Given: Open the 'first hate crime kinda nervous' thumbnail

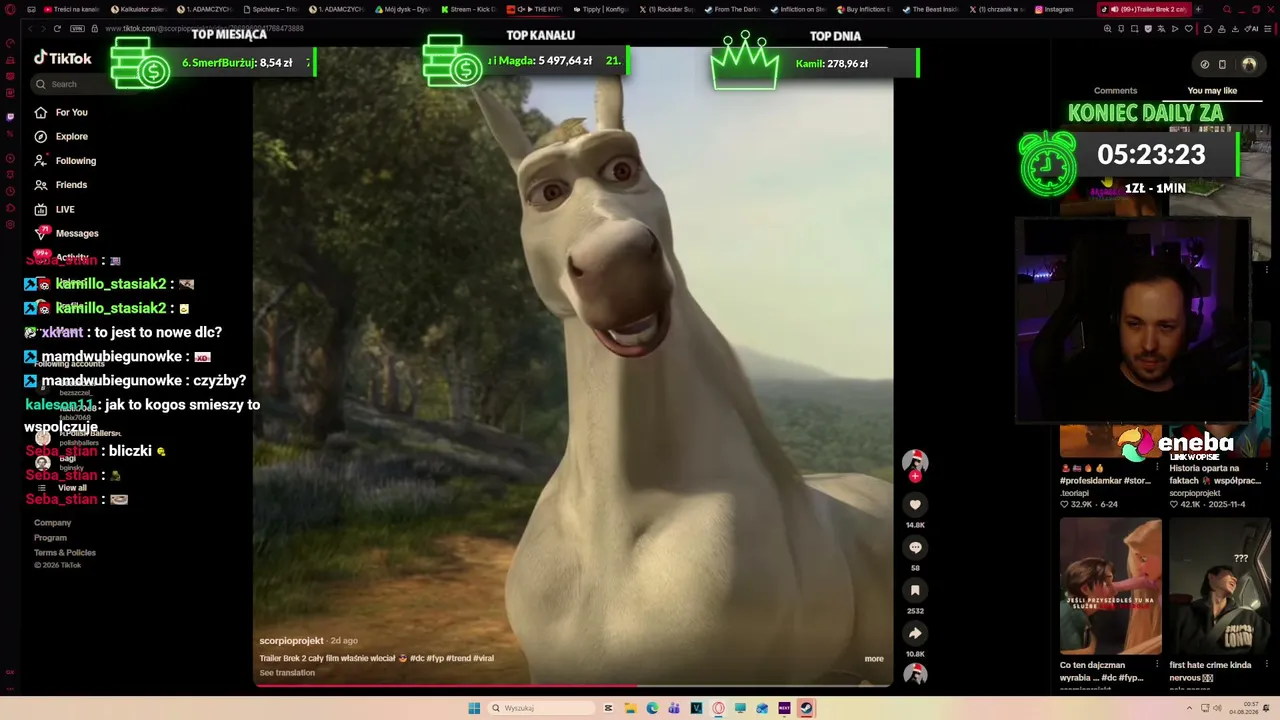Looking at the screenshot, I should (x=1220, y=586).
